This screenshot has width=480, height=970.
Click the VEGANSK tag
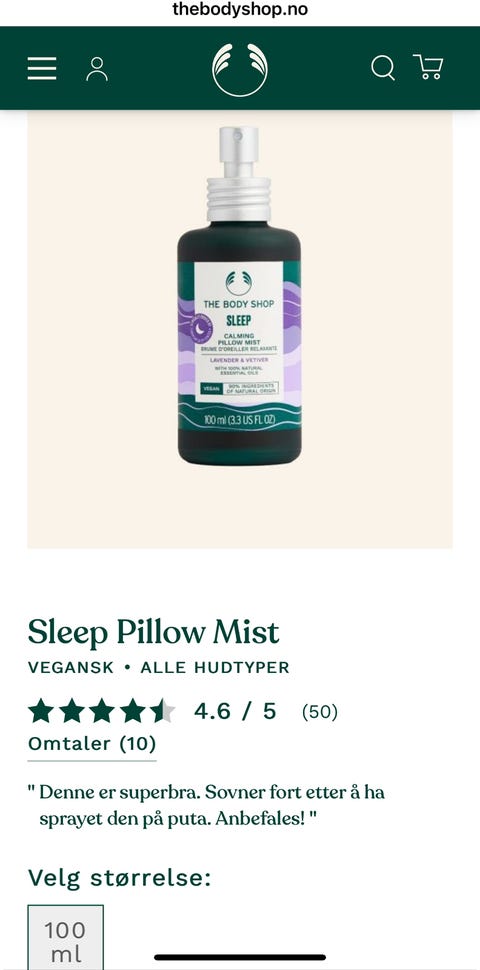(x=71, y=668)
